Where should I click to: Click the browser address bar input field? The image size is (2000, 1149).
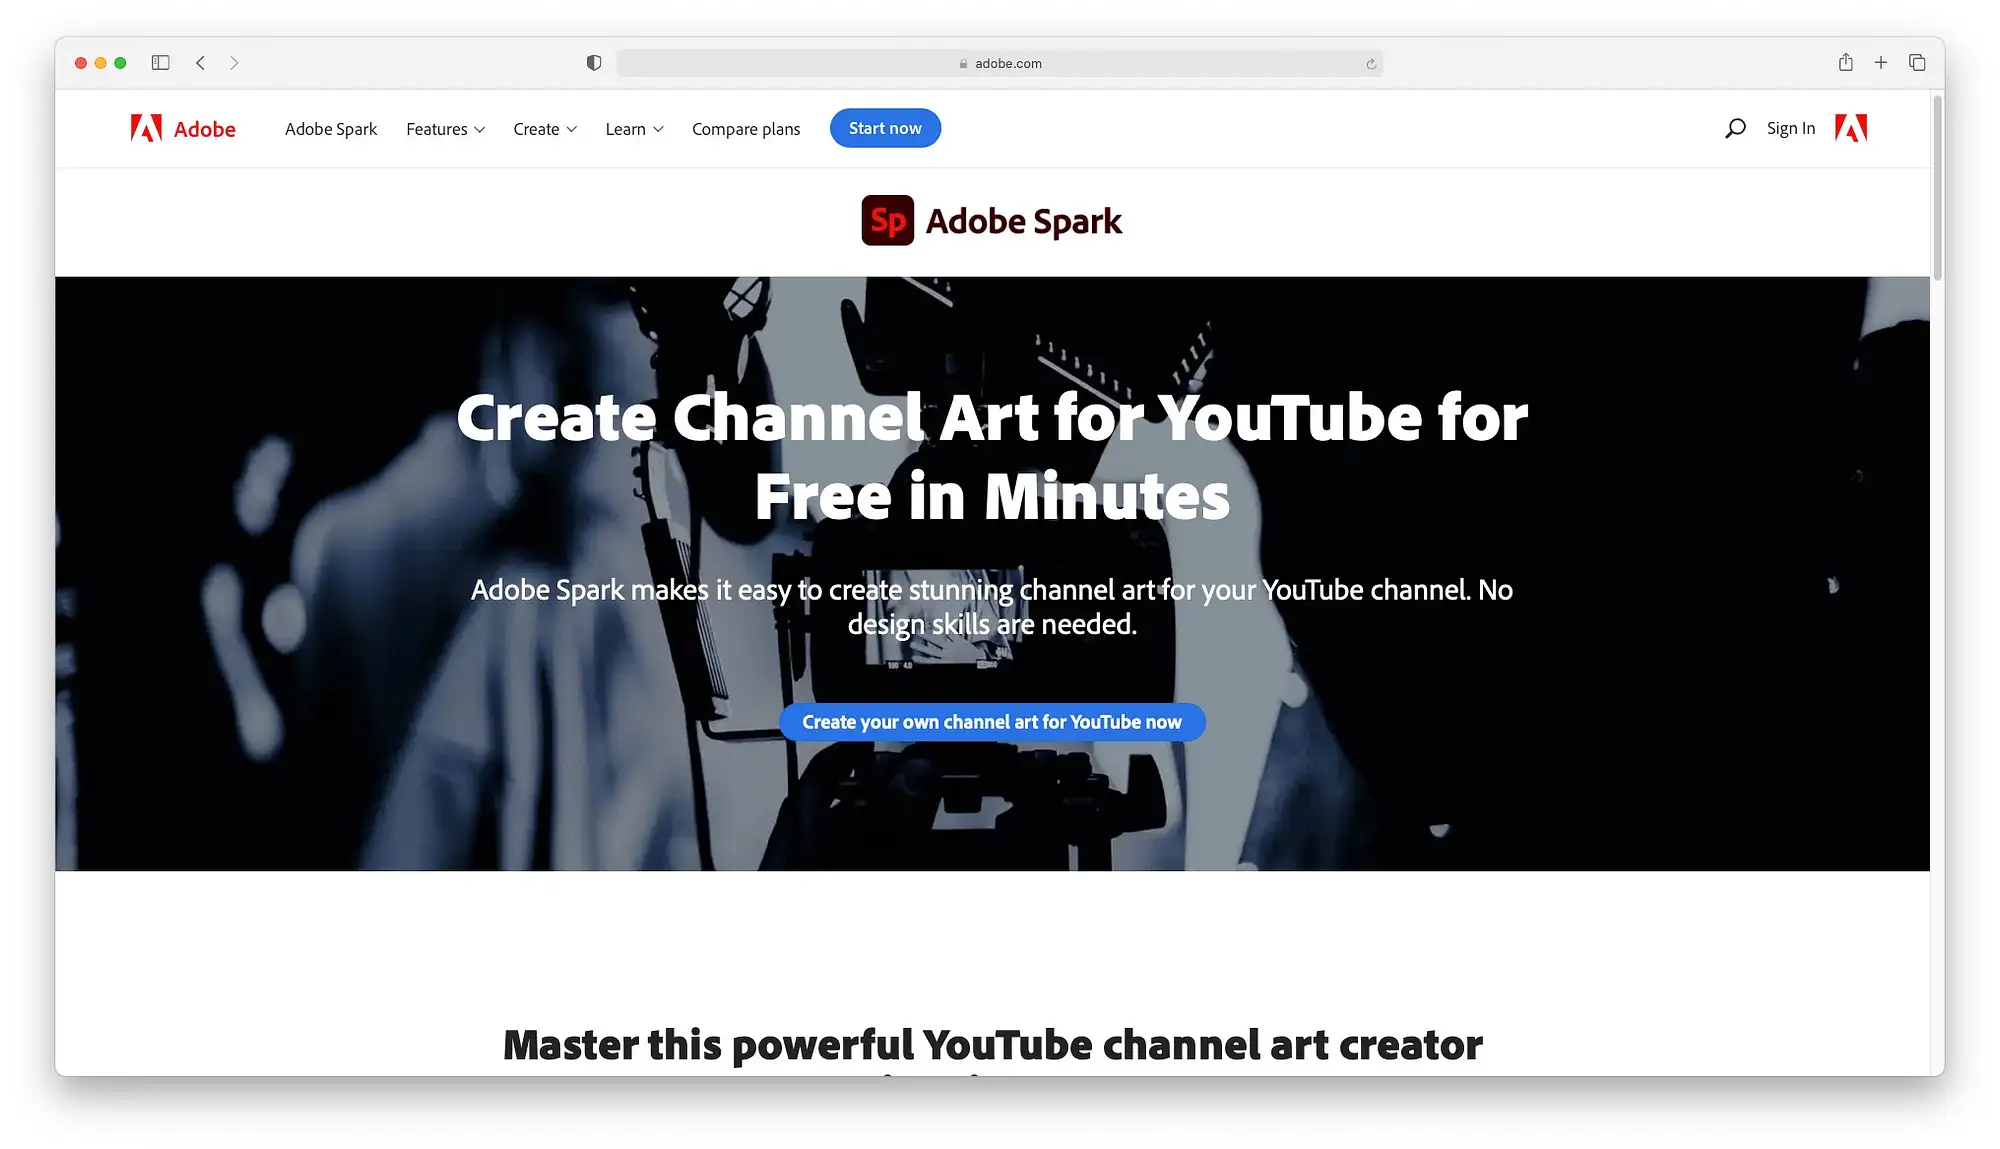coord(1000,62)
